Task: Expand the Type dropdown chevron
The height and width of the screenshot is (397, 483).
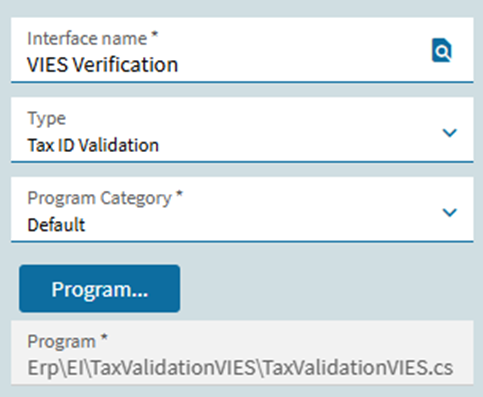Action: [449, 133]
